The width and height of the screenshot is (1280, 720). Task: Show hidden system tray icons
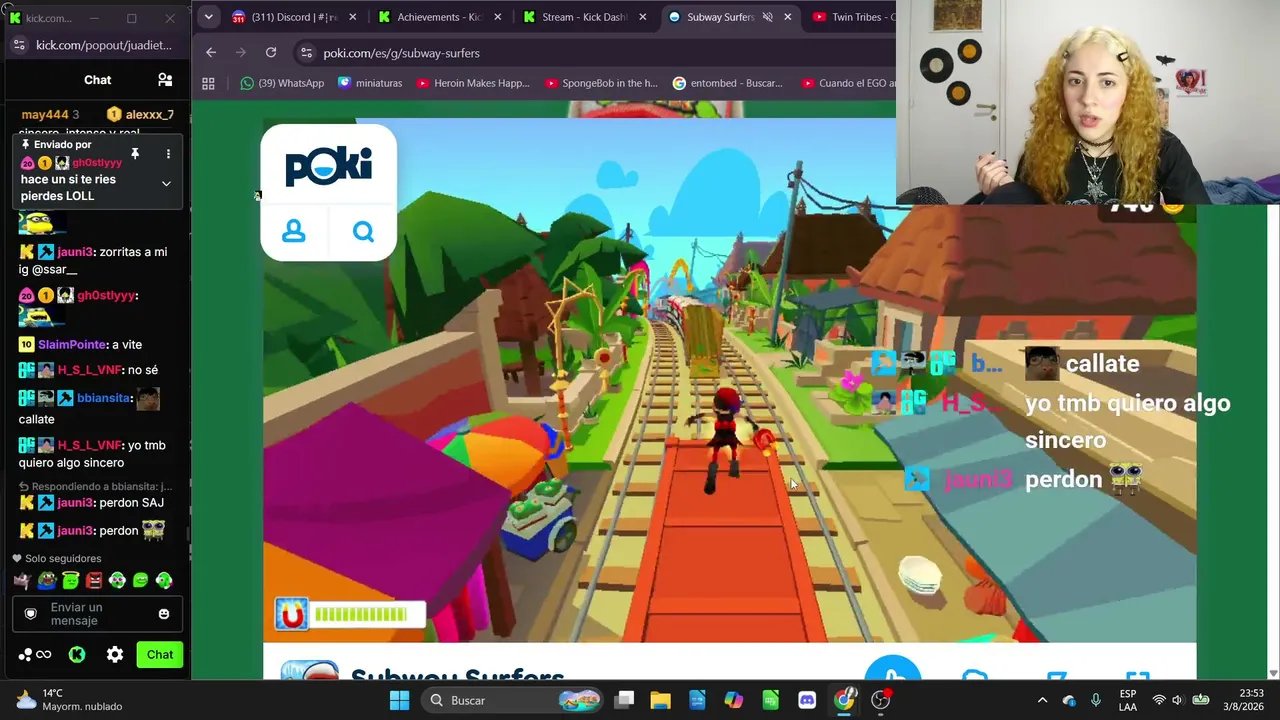1042,700
